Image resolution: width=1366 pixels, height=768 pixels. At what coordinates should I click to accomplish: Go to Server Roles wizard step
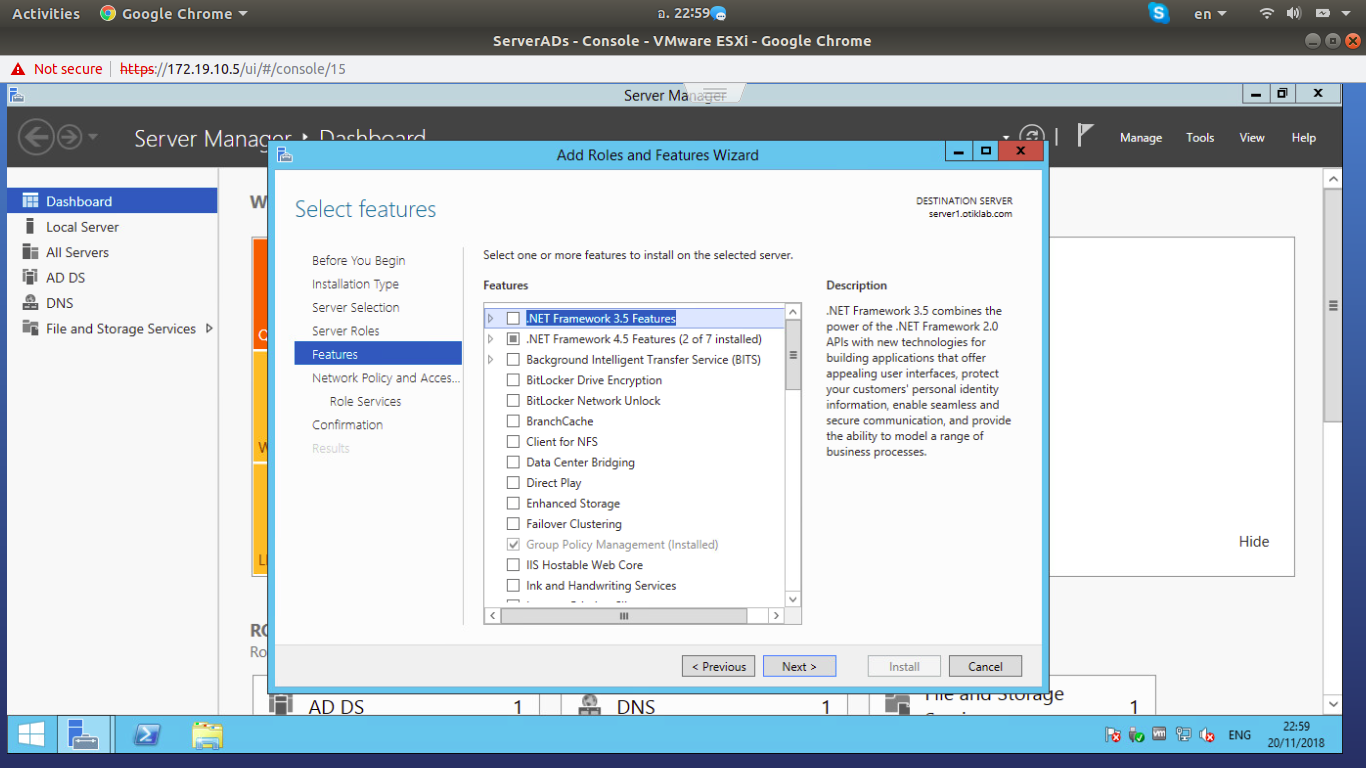[345, 331]
